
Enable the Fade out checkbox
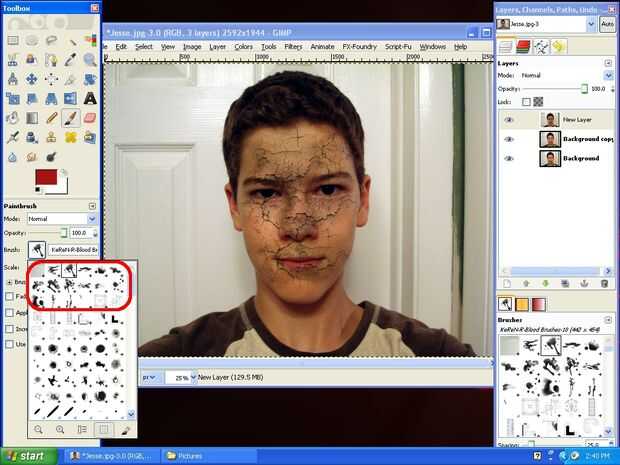coord(9,297)
